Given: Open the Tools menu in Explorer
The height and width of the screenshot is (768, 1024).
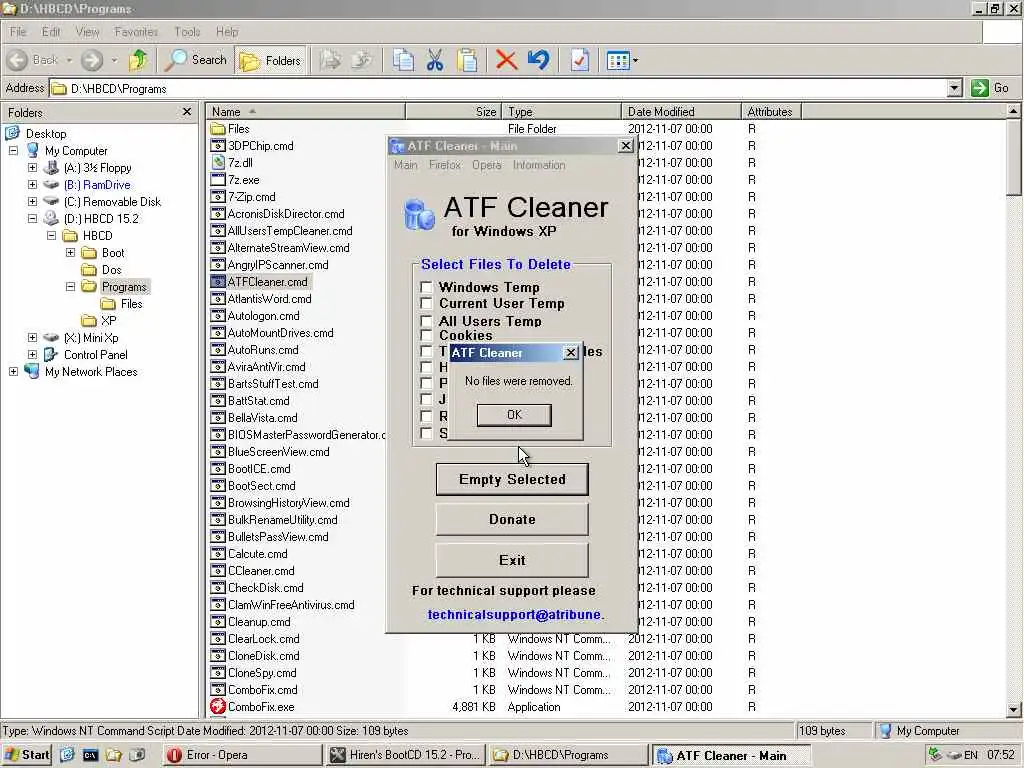Looking at the screenshot, I should click(187, 31).
